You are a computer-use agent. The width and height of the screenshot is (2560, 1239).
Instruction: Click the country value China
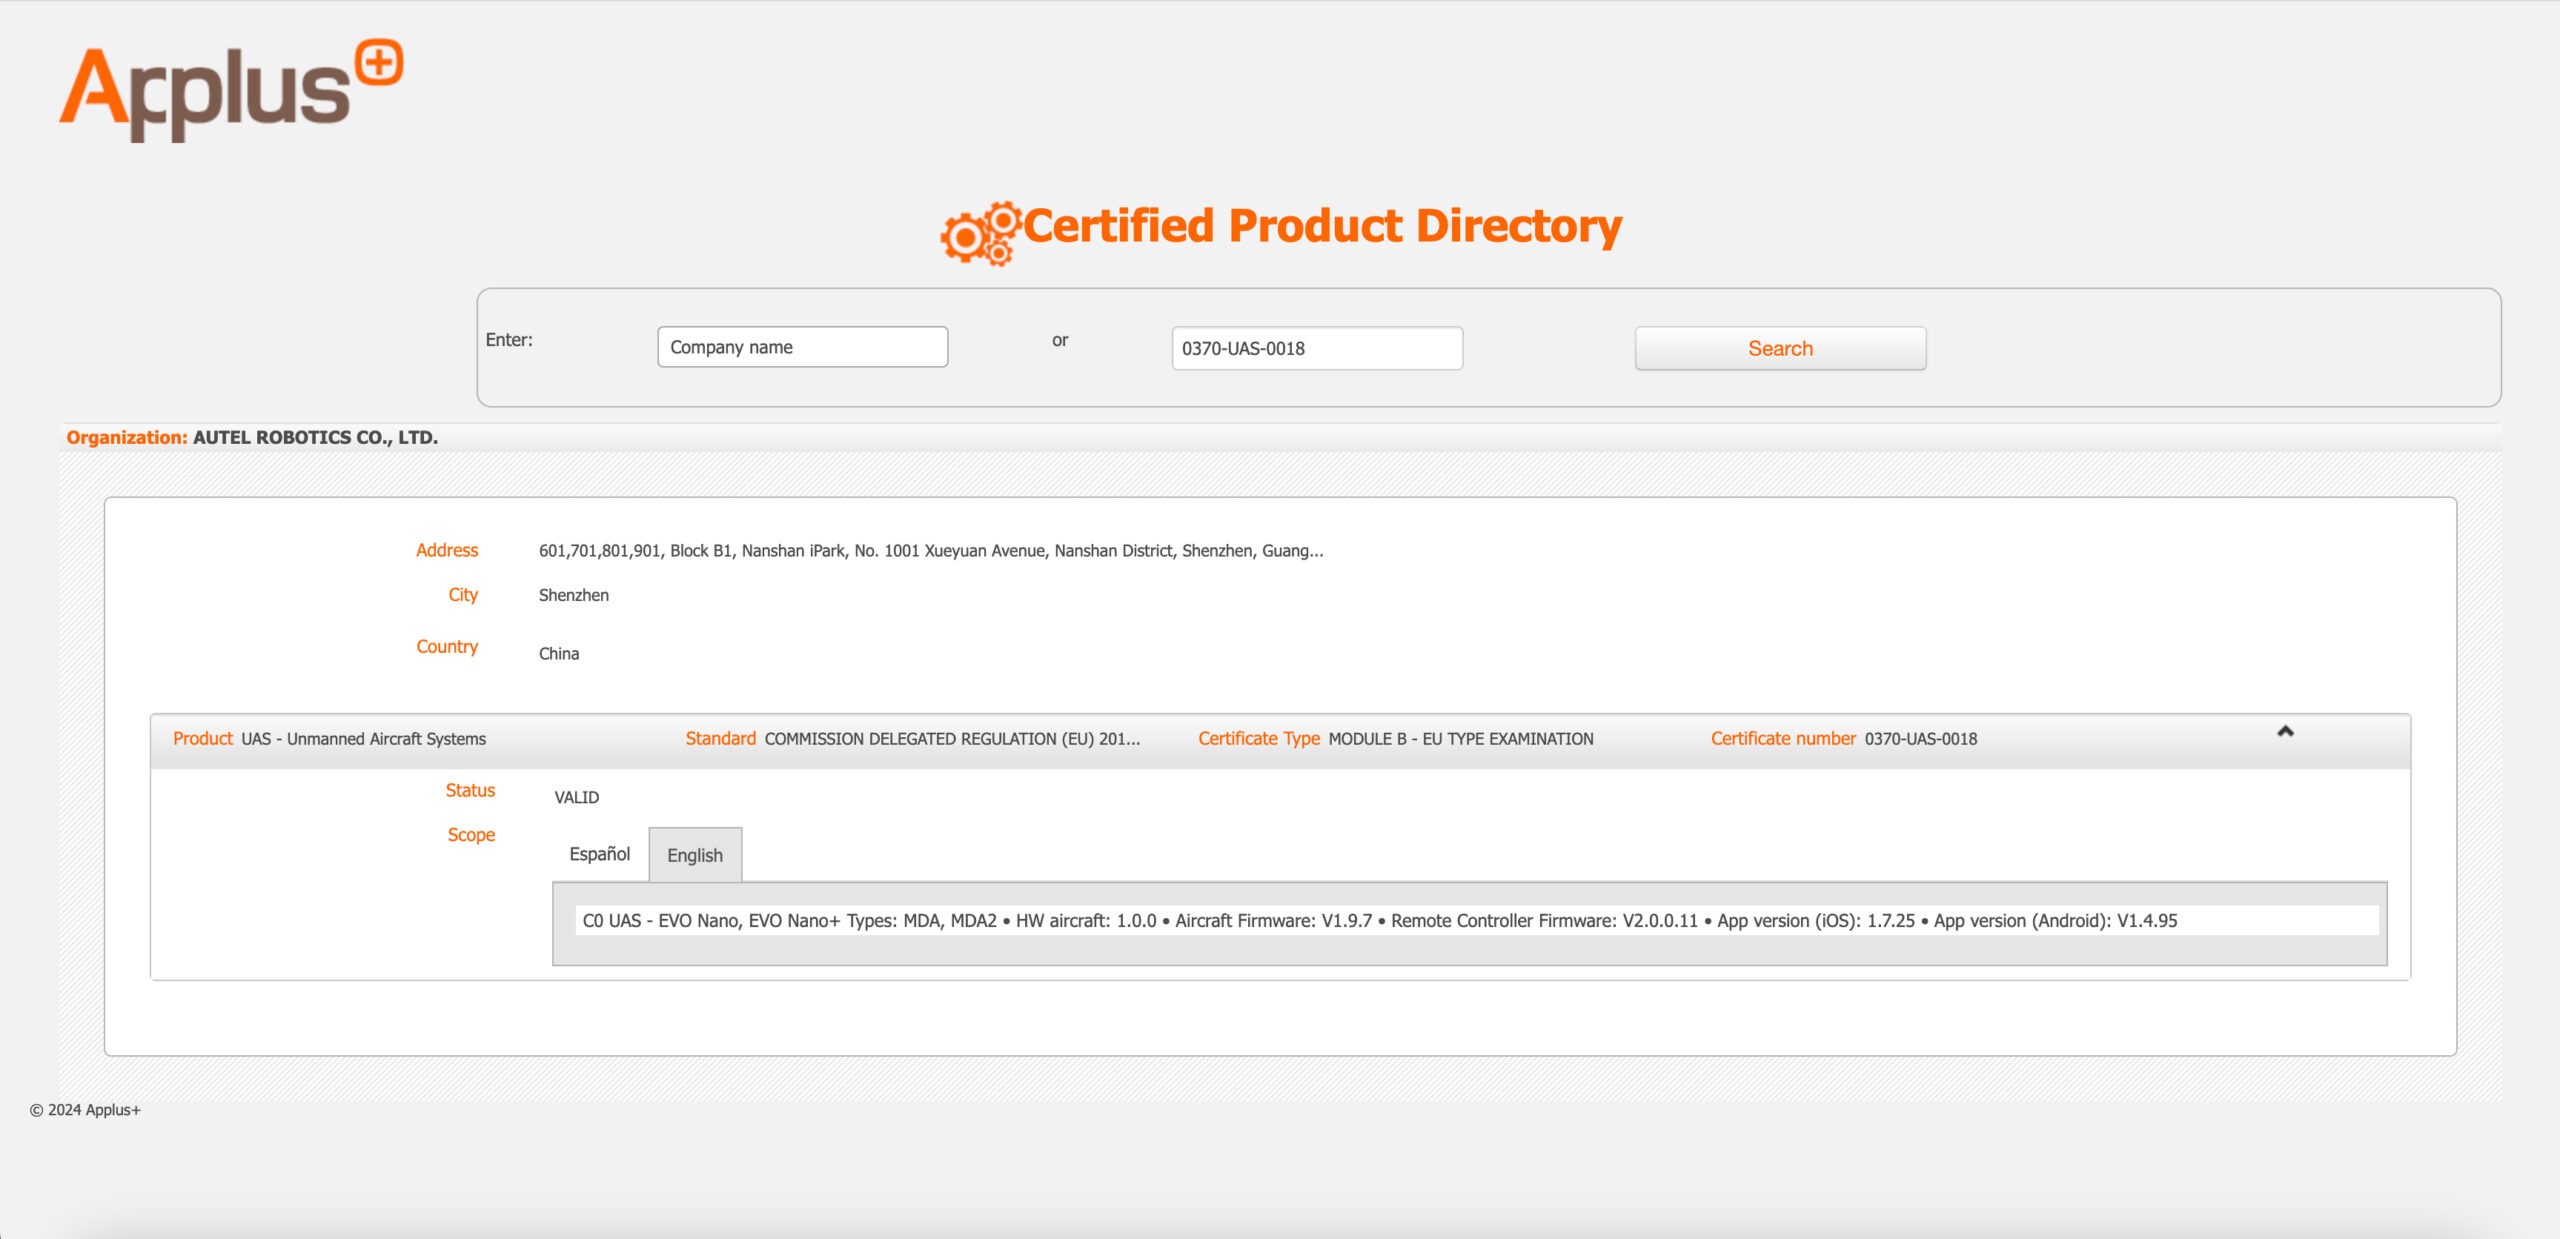click(559, 653)
